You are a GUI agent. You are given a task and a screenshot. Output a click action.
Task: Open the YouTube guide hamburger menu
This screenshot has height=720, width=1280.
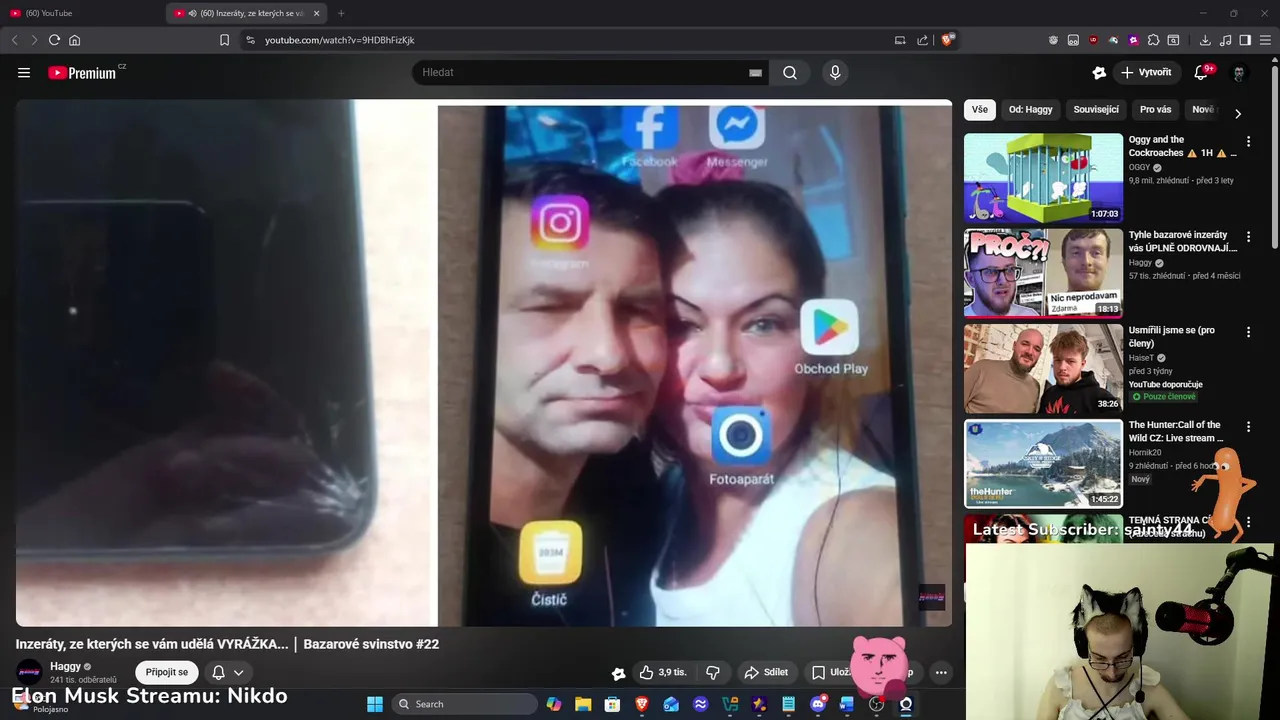tap(24, 73)
